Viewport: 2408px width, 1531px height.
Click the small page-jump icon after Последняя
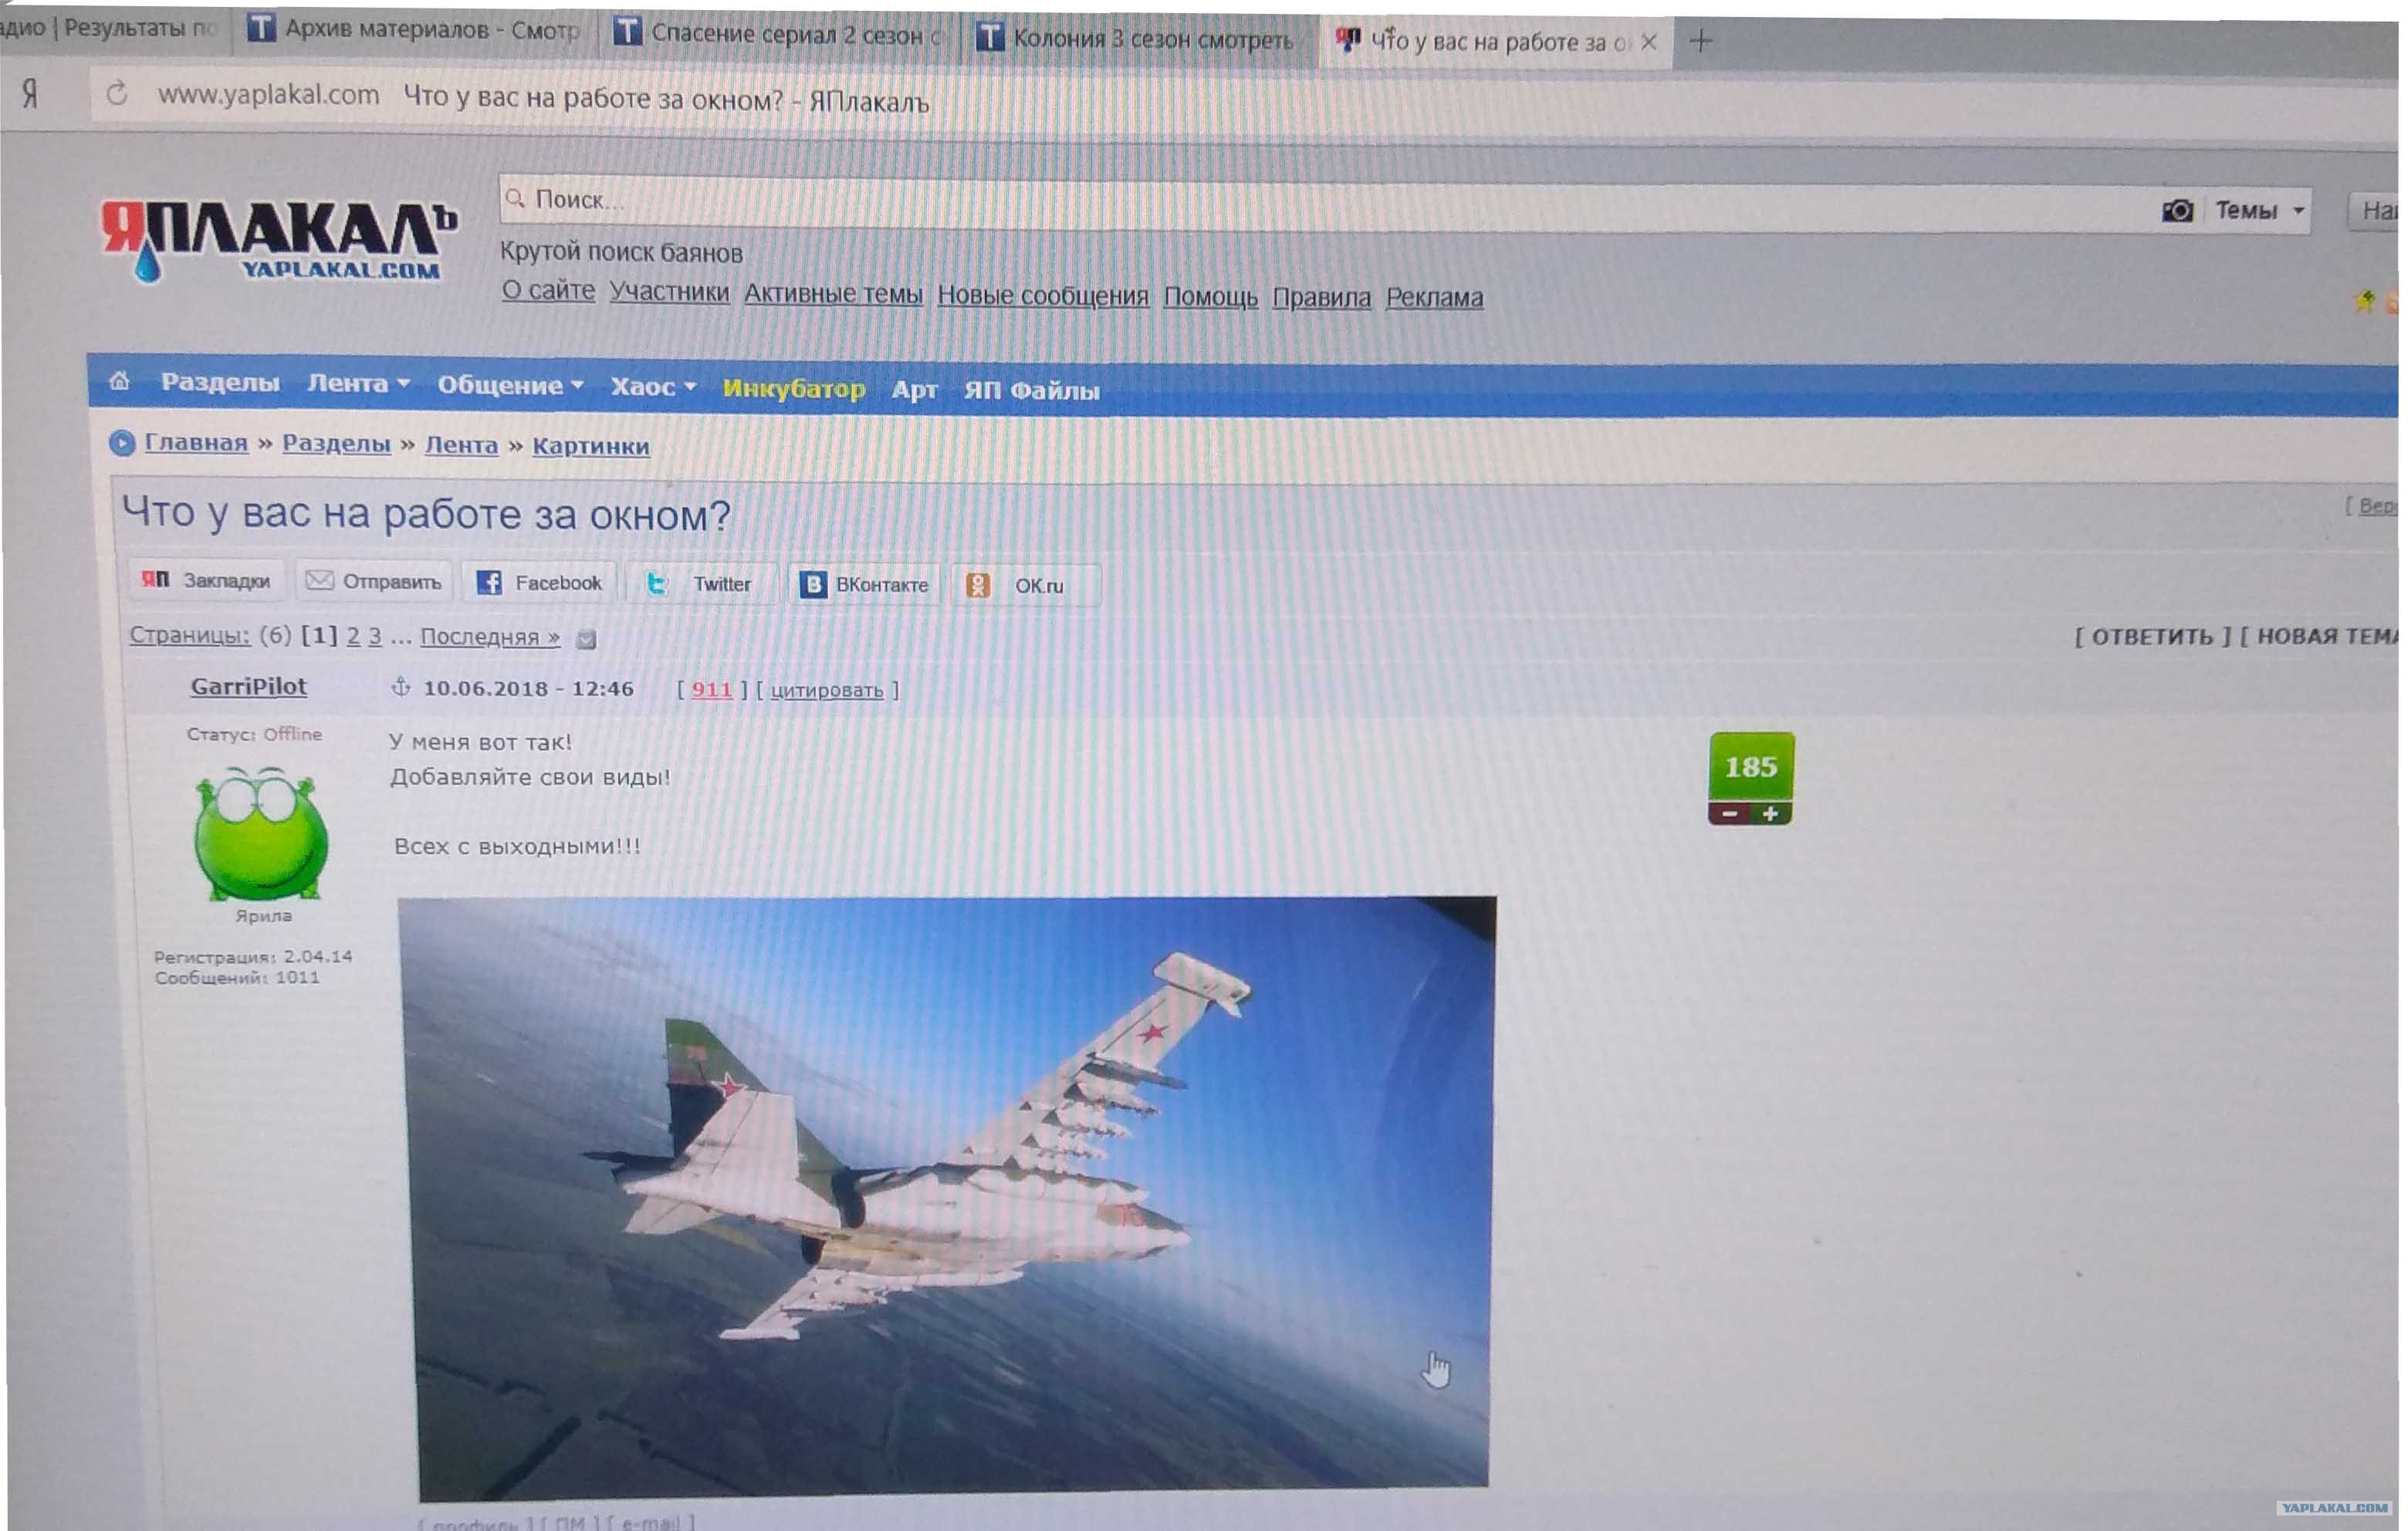(586, 639)
